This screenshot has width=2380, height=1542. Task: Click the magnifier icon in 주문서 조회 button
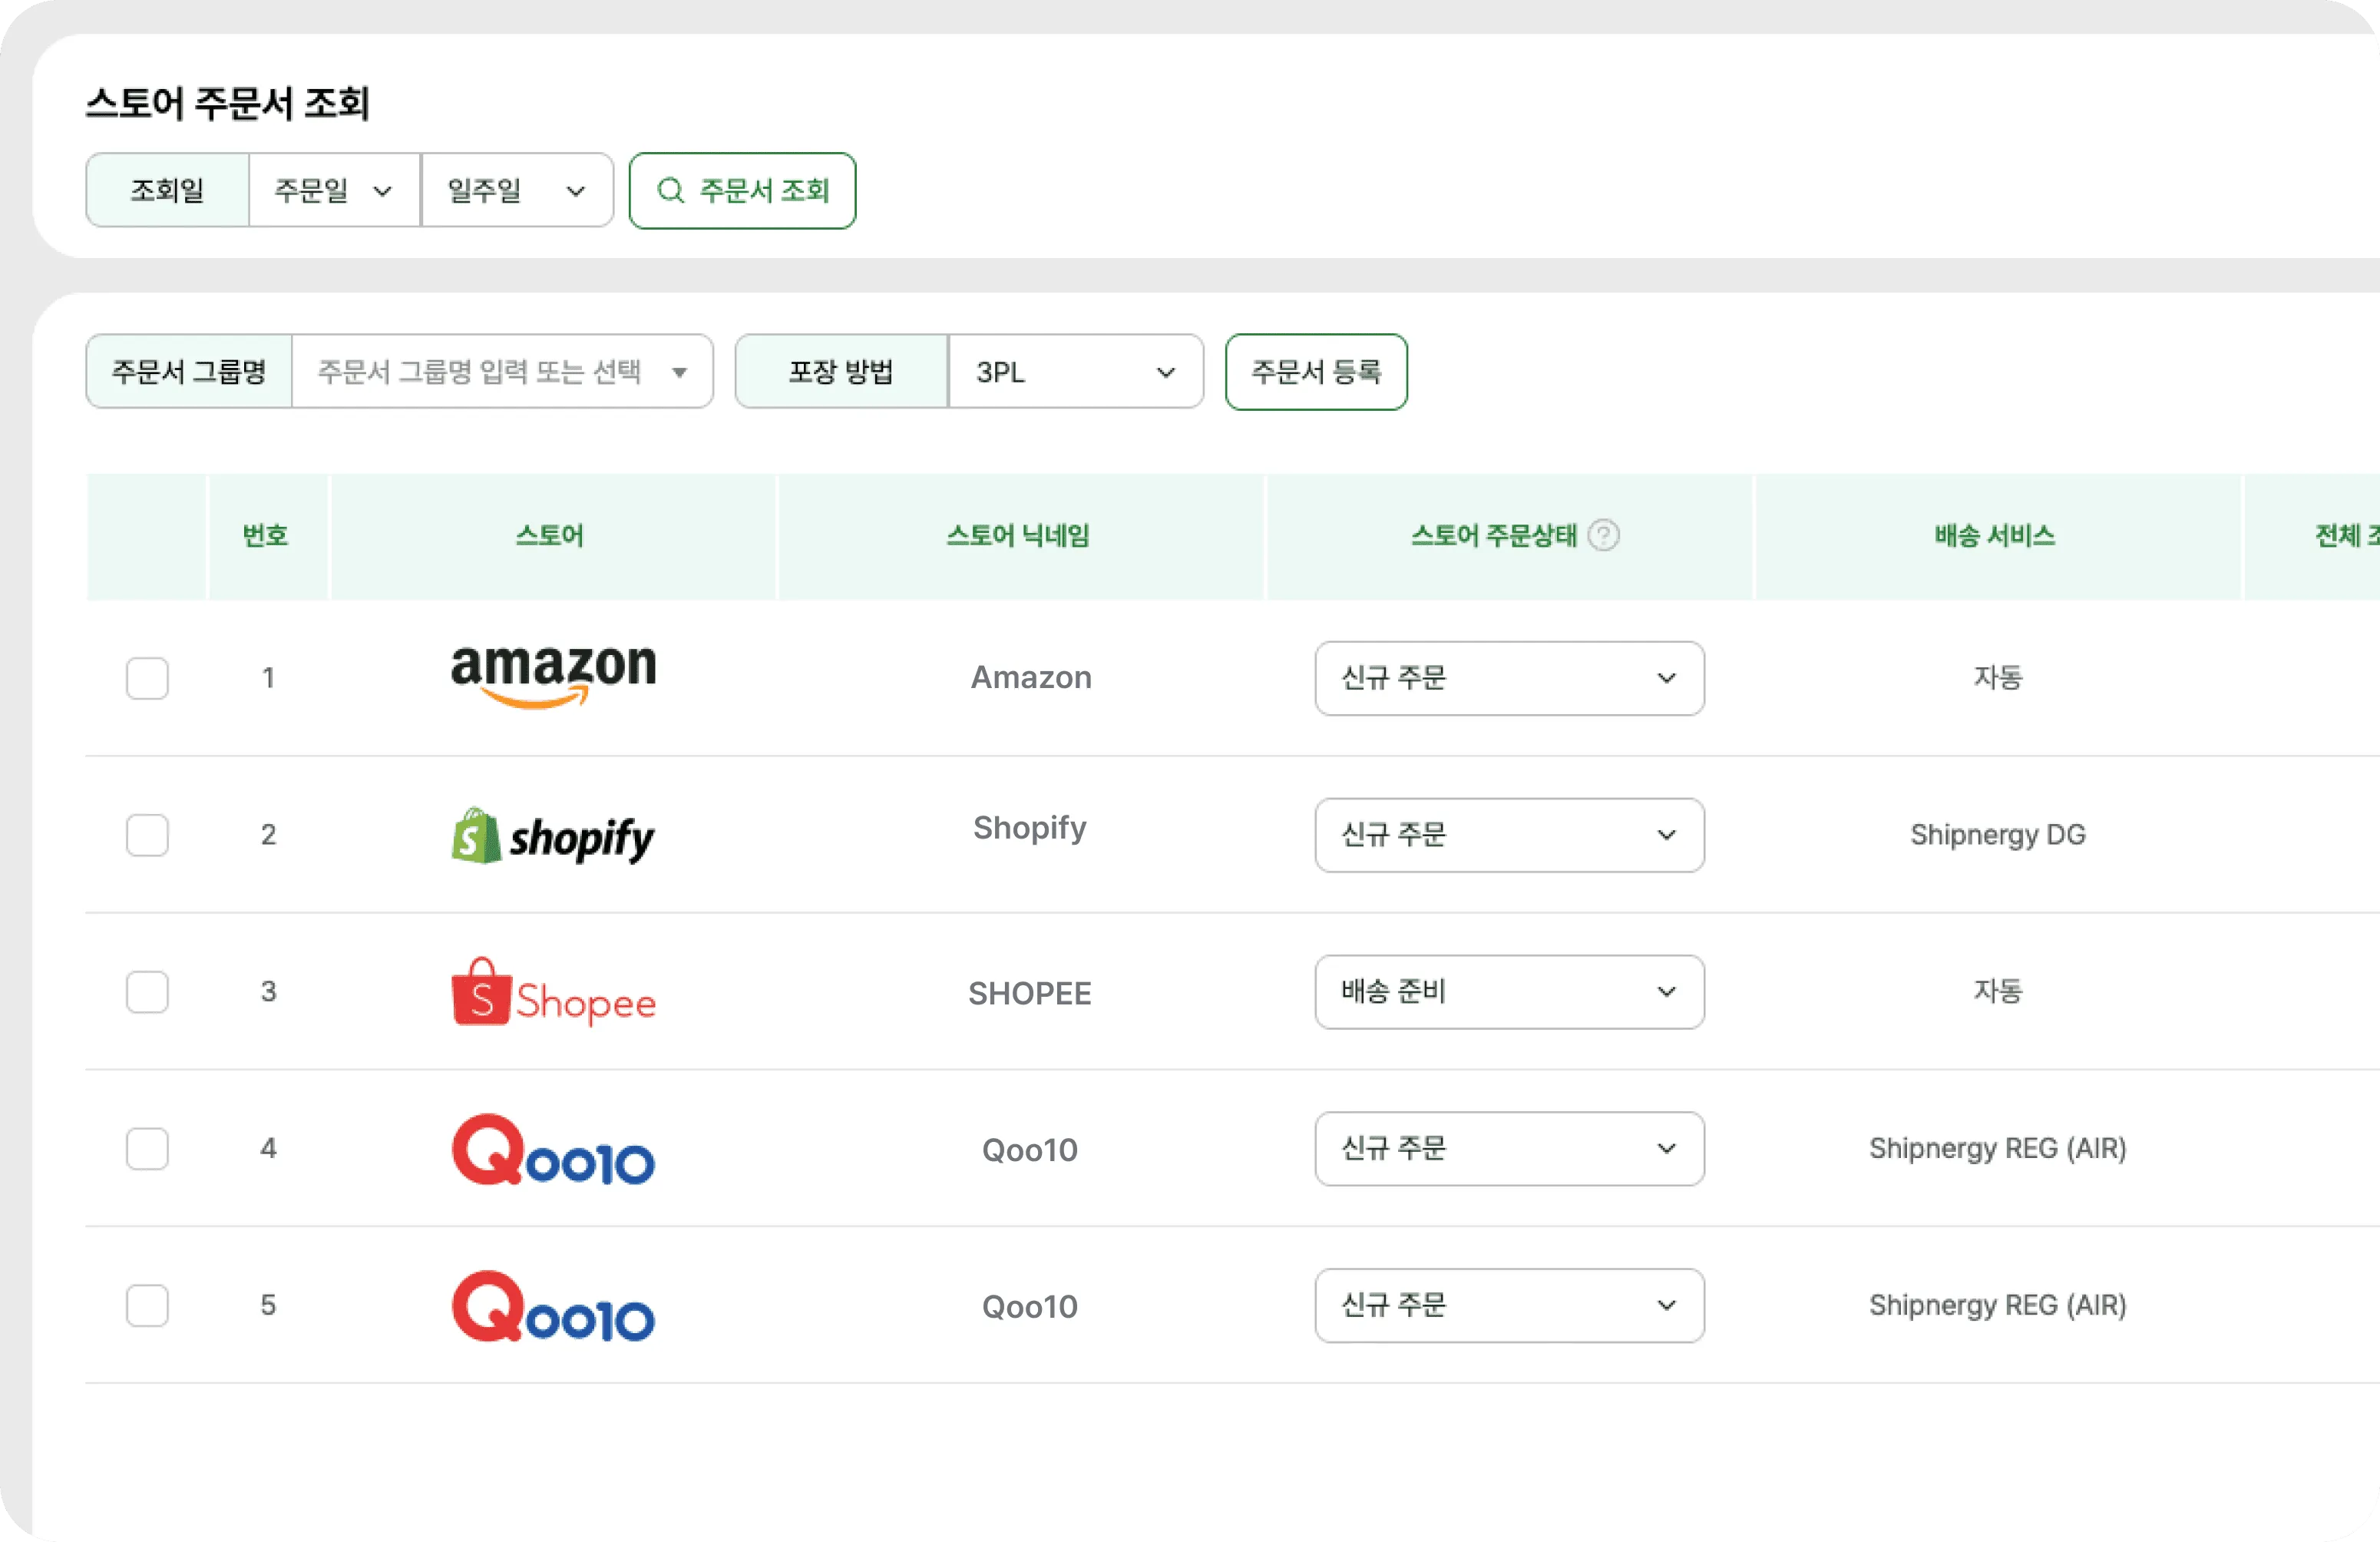coord(670,190)
